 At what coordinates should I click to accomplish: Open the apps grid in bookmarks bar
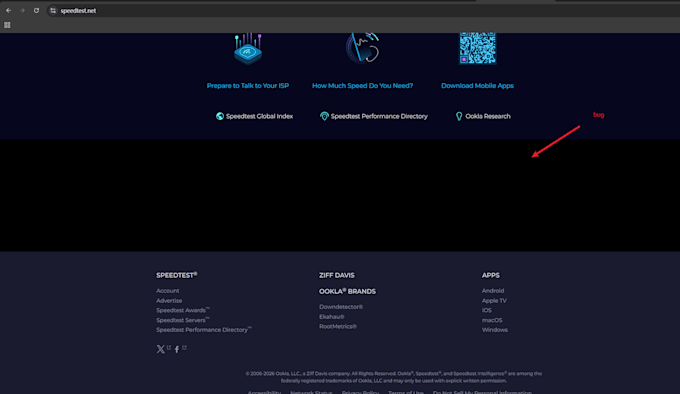point(7,25)
